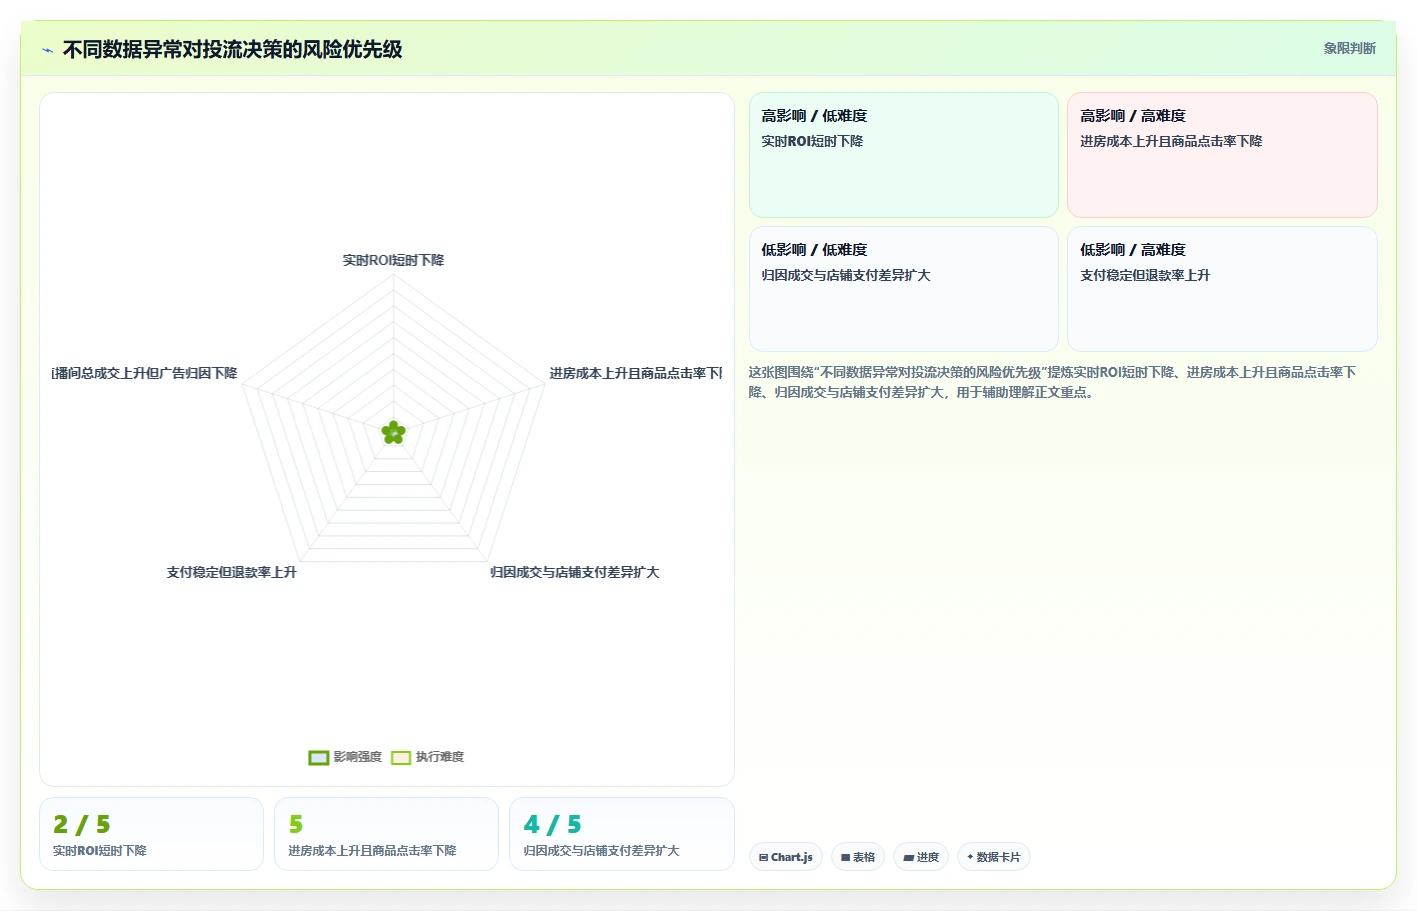Open the 高影响 / 低难度 quadrant card

(904, 155)
